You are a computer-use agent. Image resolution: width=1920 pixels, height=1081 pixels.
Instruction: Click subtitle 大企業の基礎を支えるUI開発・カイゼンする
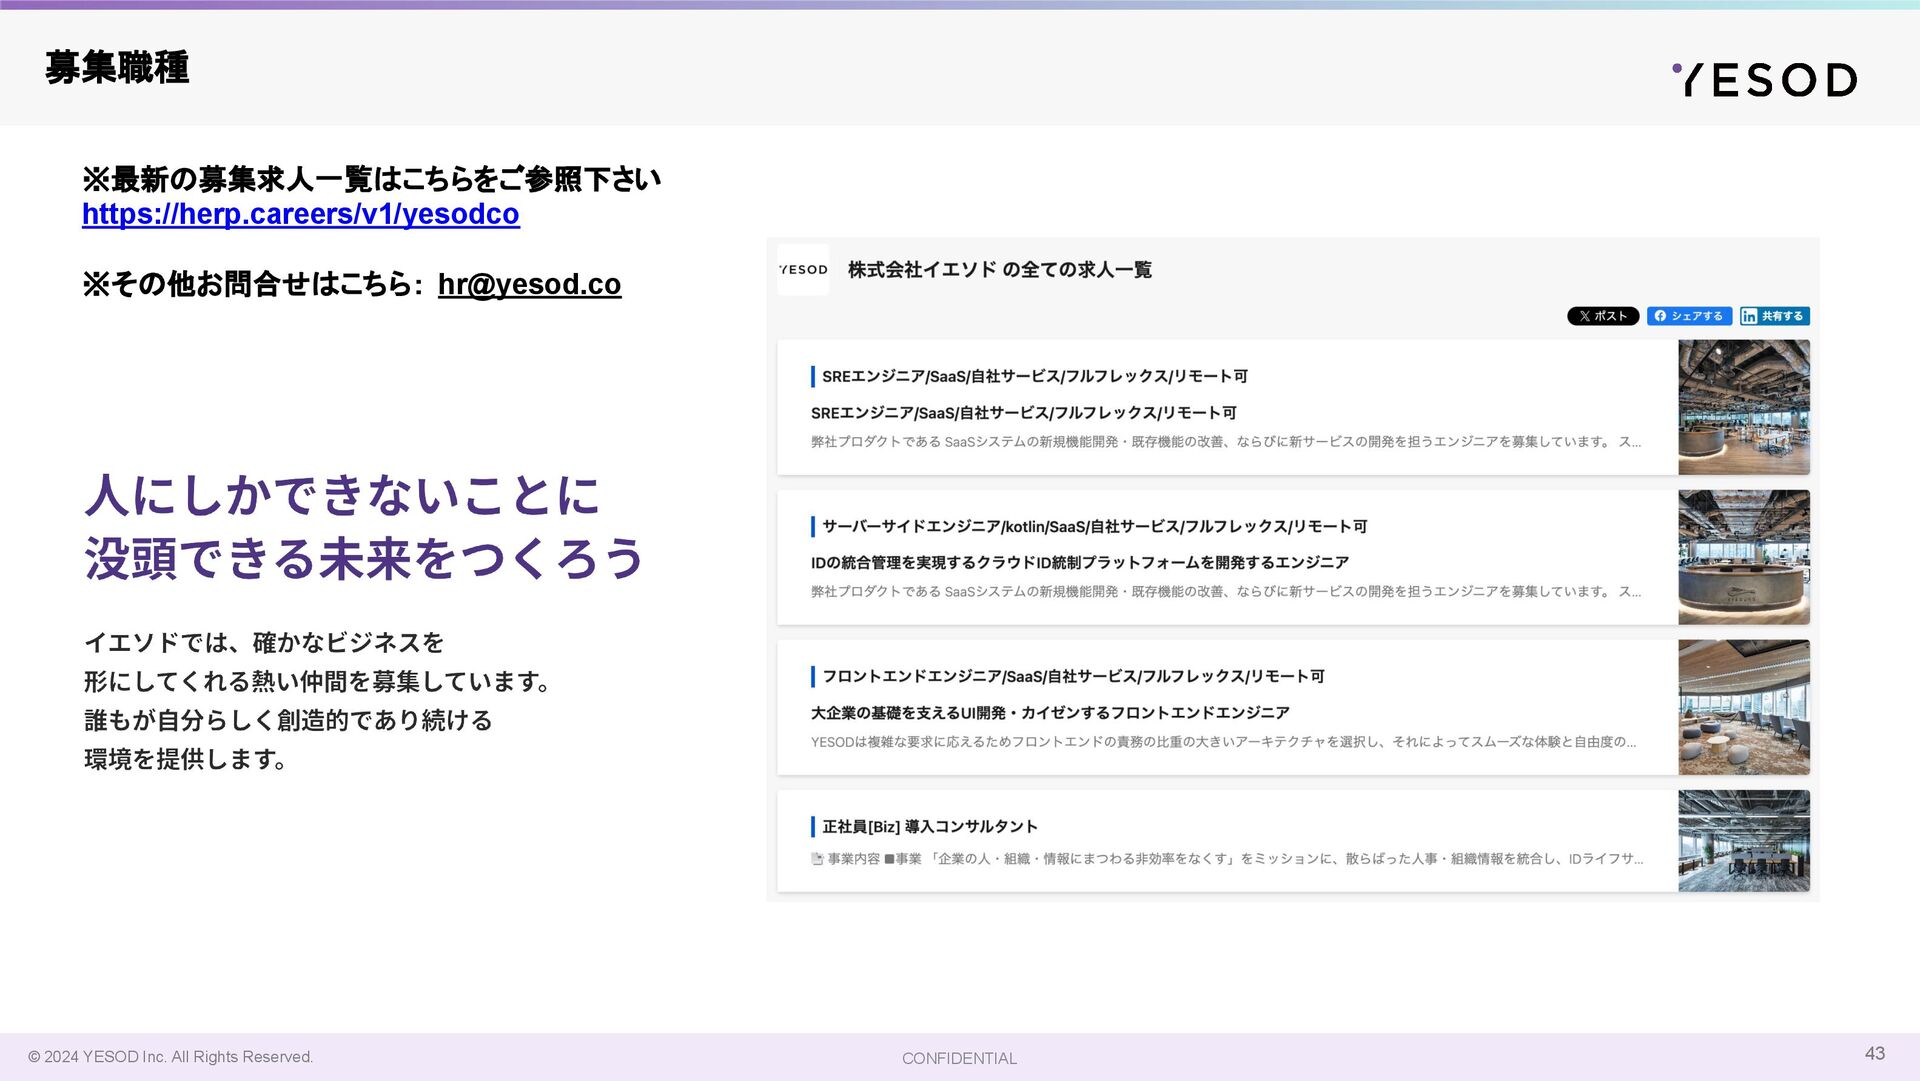tap(1050, 712)
